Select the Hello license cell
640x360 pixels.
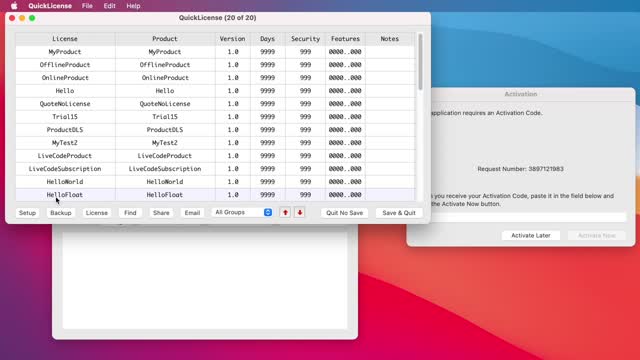pyautogui.click(x=65, y=91)
